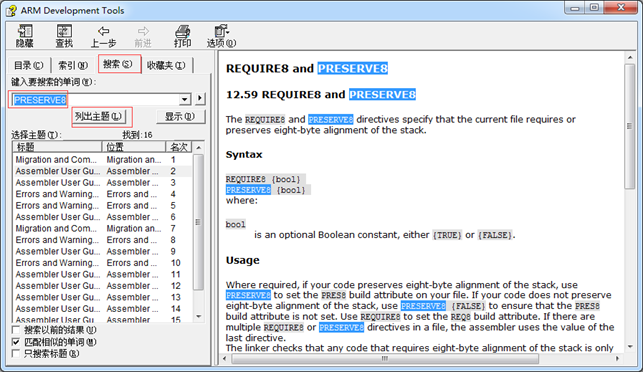Click the 'bool' parameter term
This screenshot has width=643, height=372.
(235, 224)
